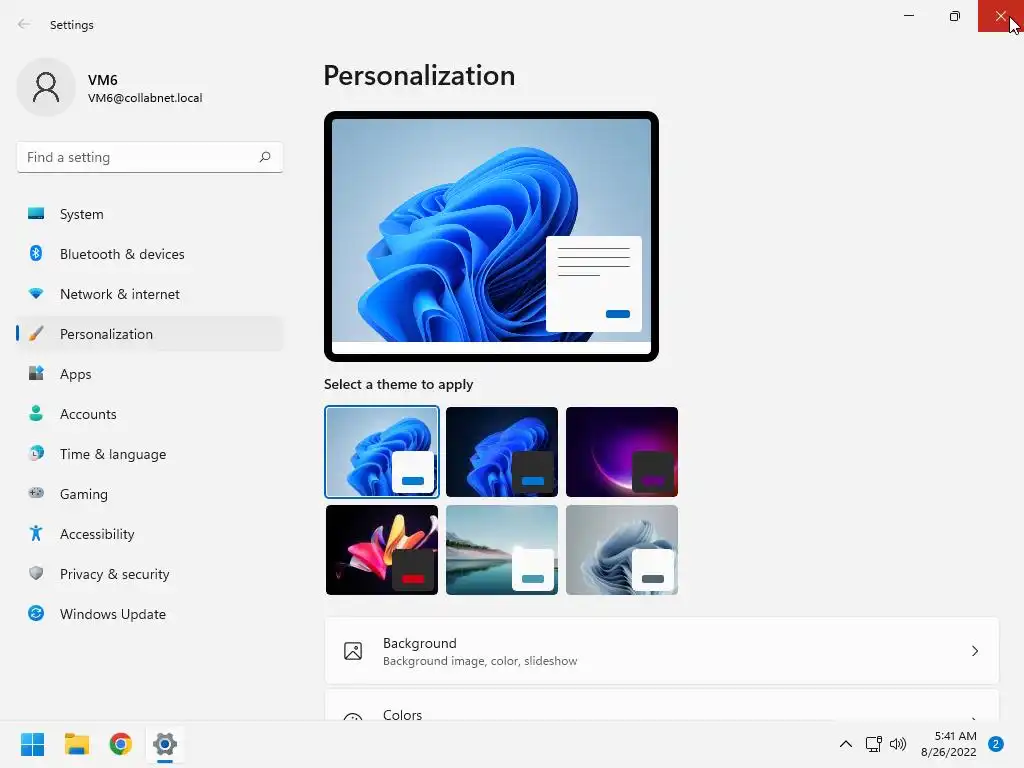Restore down the Settings window
The image size is (1024, 768).
955,16
